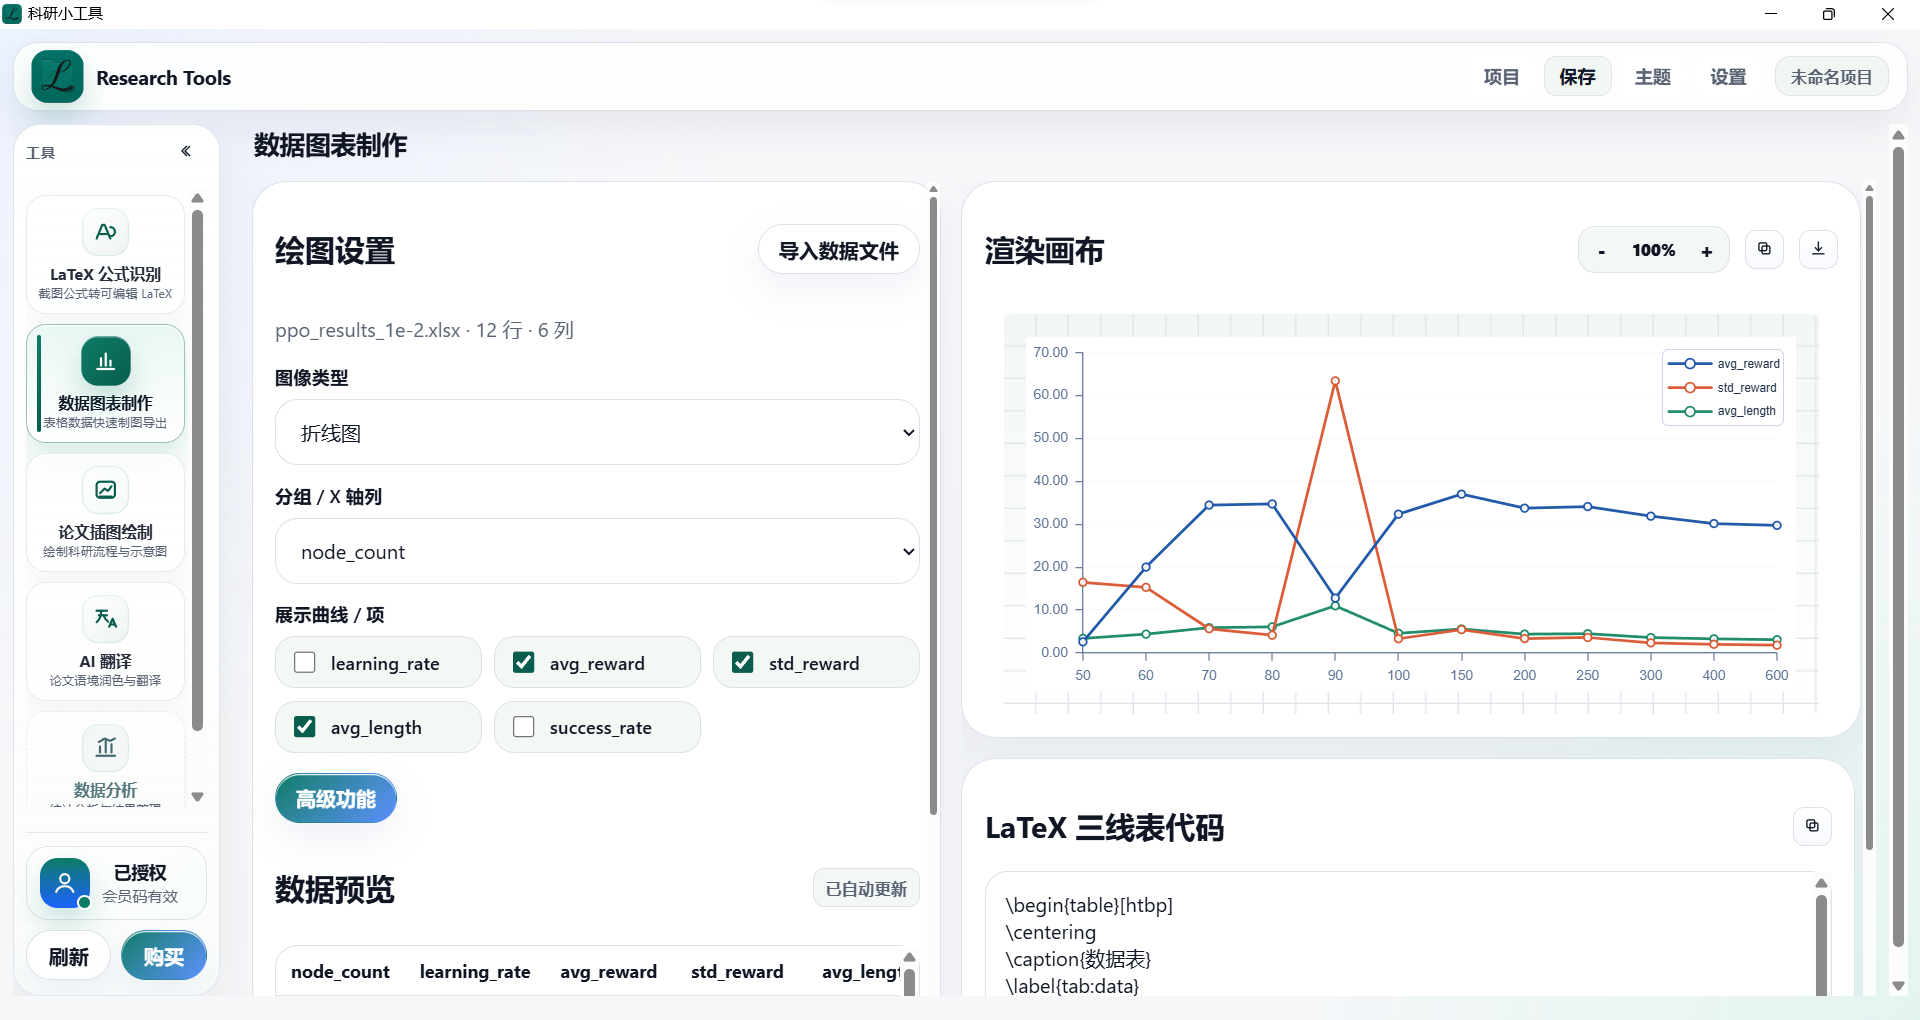Toggle avg_length series in chart legend
1920x1020 pixels.
(x=1722, y=411)
